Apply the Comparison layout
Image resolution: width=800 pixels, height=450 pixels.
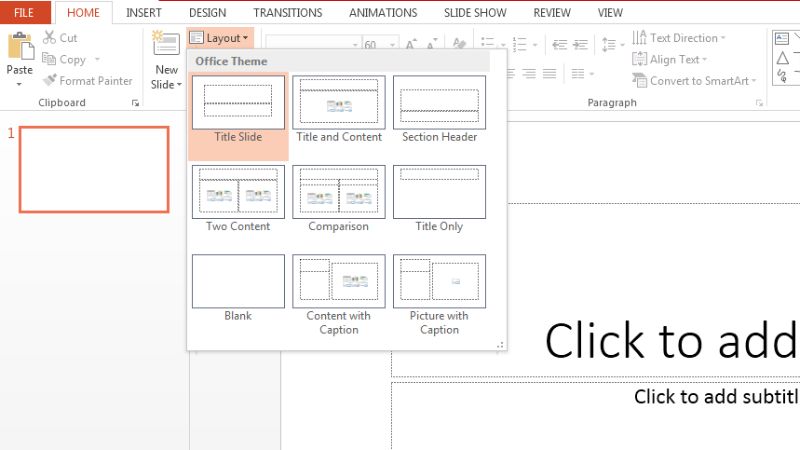[x=339, y=199]
